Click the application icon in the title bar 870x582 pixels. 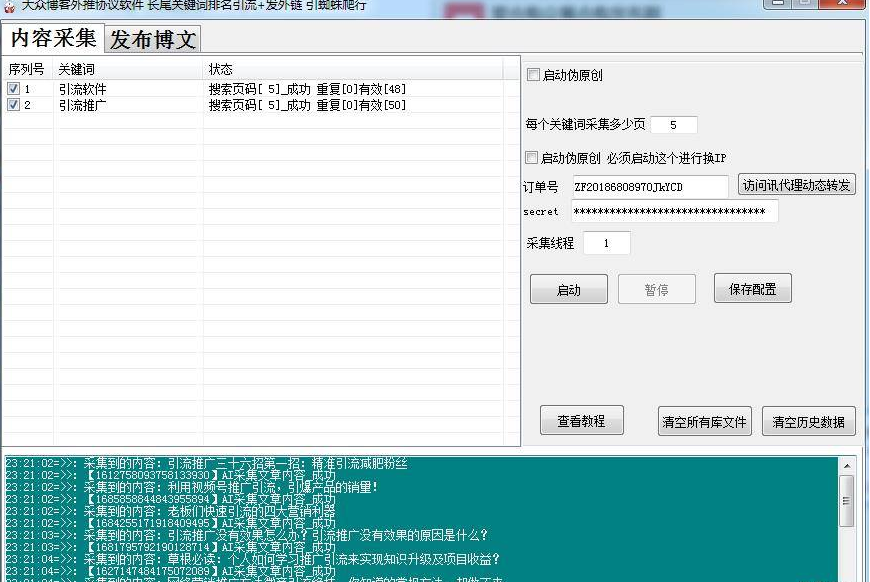(x=9, y=5)
